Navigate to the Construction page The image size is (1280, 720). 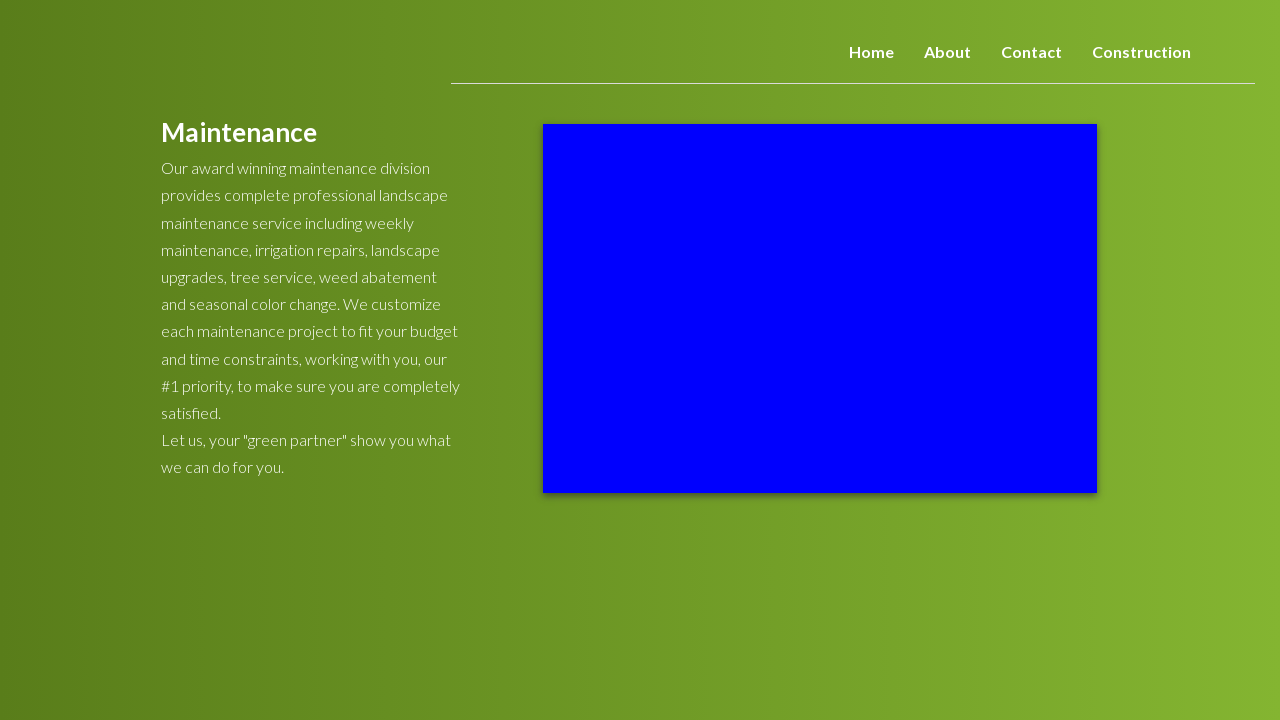pyautogui.click(x=1141, y=52)
